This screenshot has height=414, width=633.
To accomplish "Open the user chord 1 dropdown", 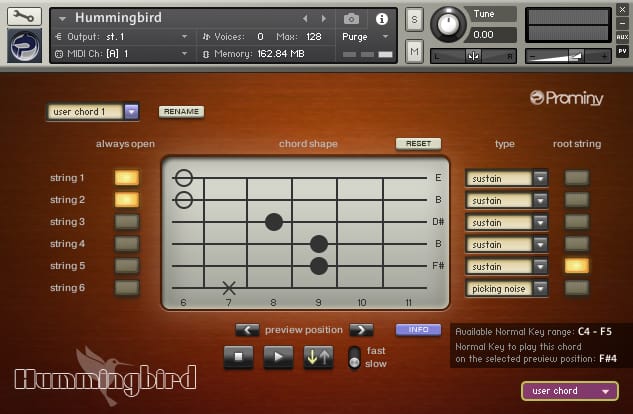I will tap(132, 111).
